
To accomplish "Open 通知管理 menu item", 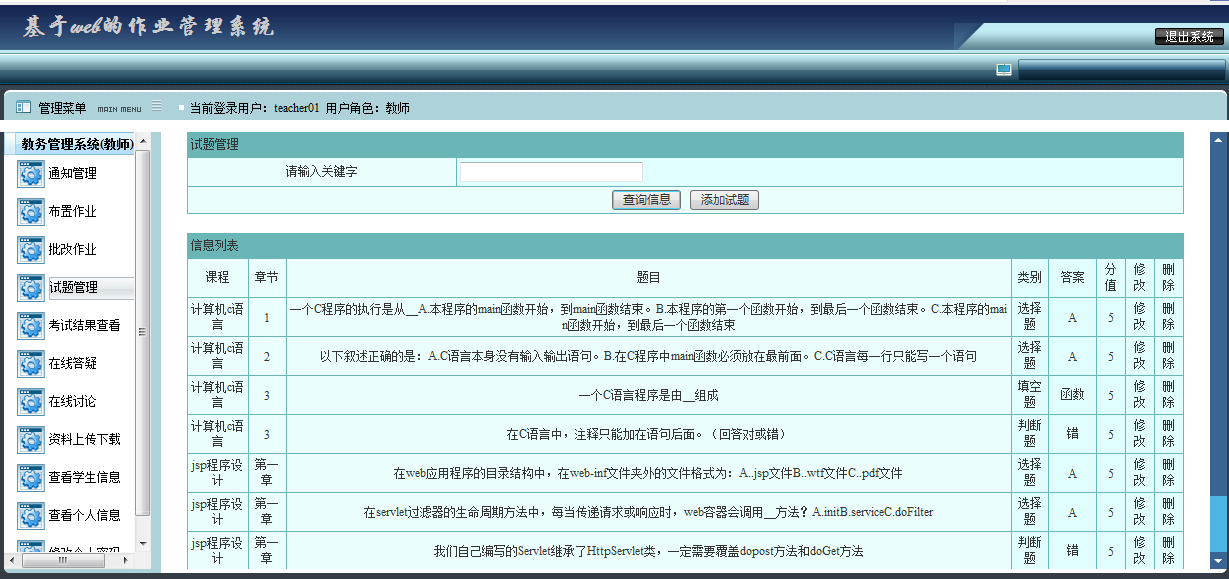I will pyautogui.click(x=73, y=173).
